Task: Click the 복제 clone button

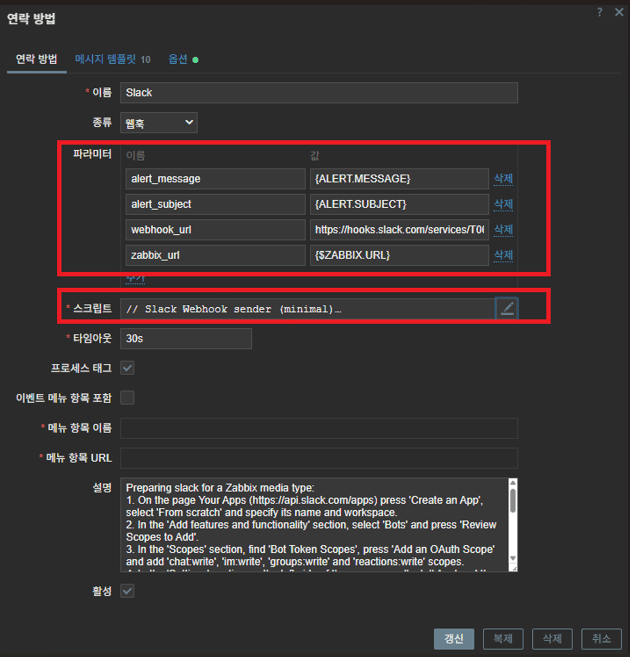Action: pyautogui.click(x=503, y=639)
